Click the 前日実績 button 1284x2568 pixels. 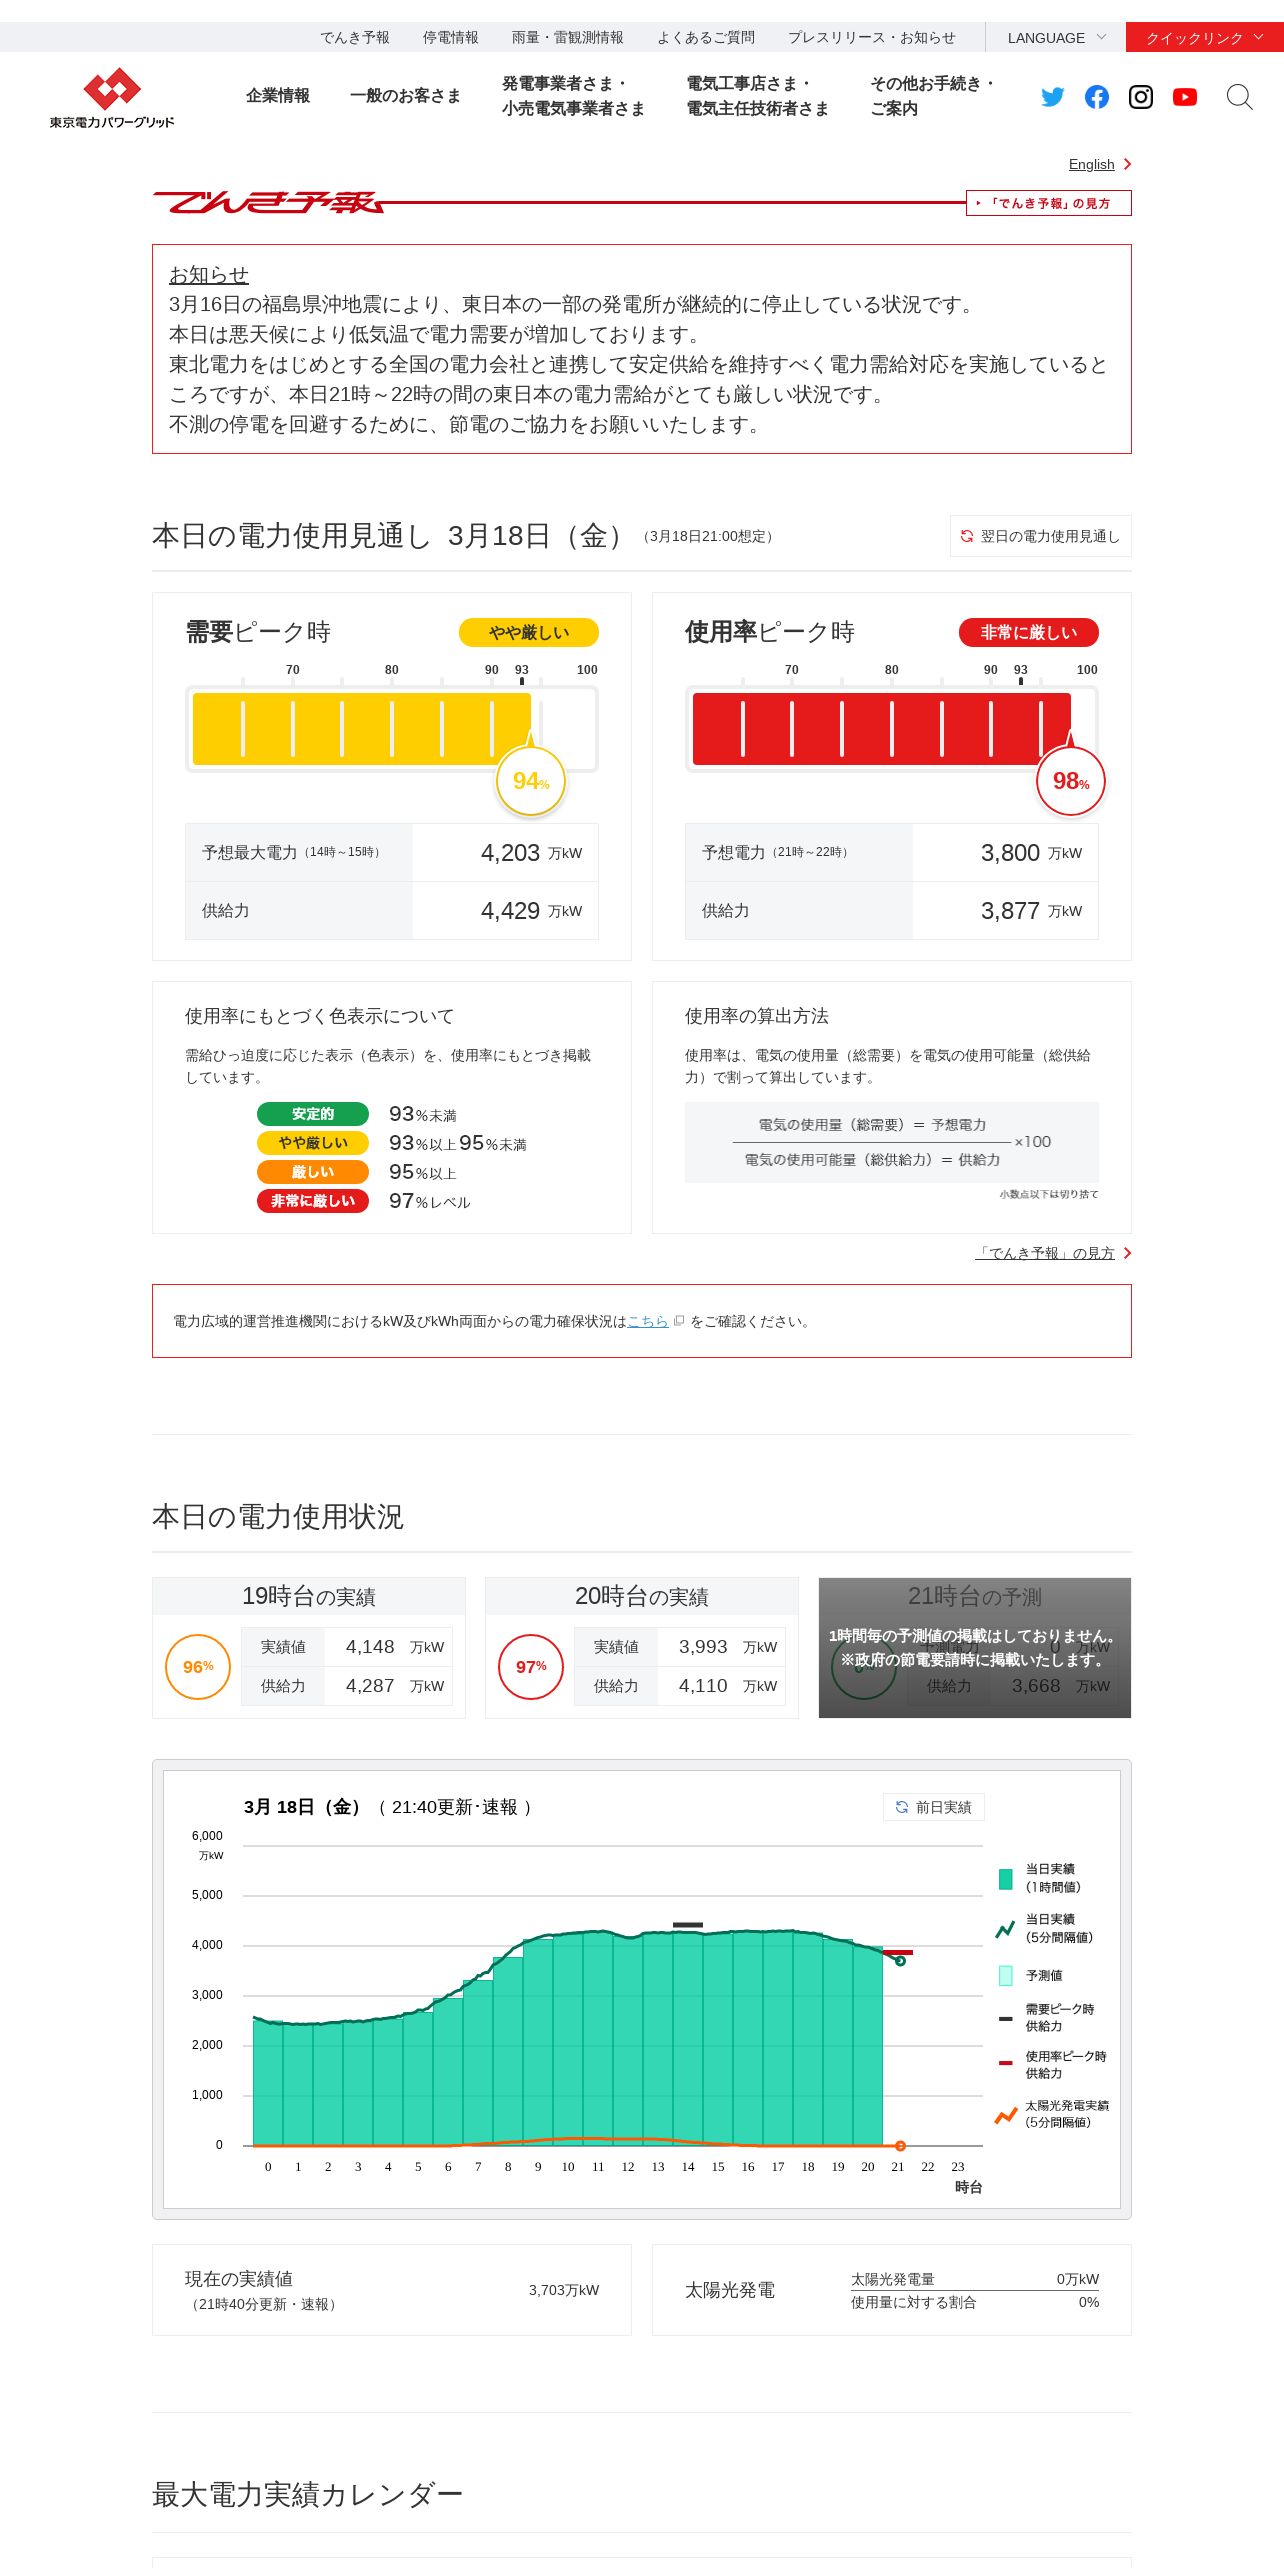point(934,1807)
